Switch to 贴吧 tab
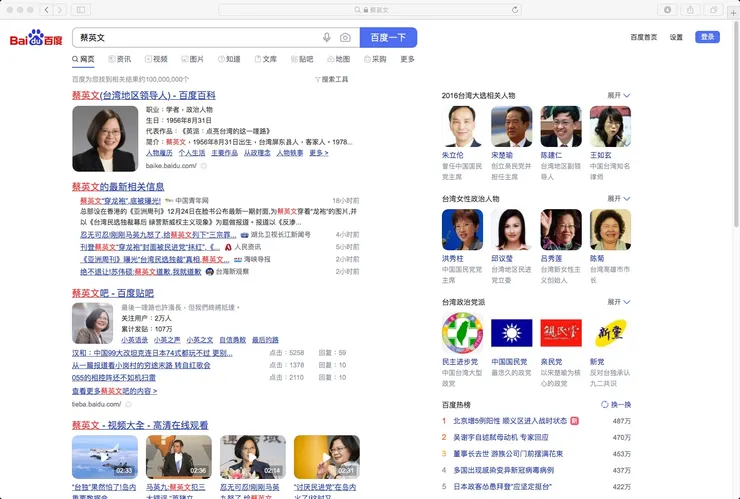The width and height of the screenshot is (740, 499). click(x=302, y=59)
